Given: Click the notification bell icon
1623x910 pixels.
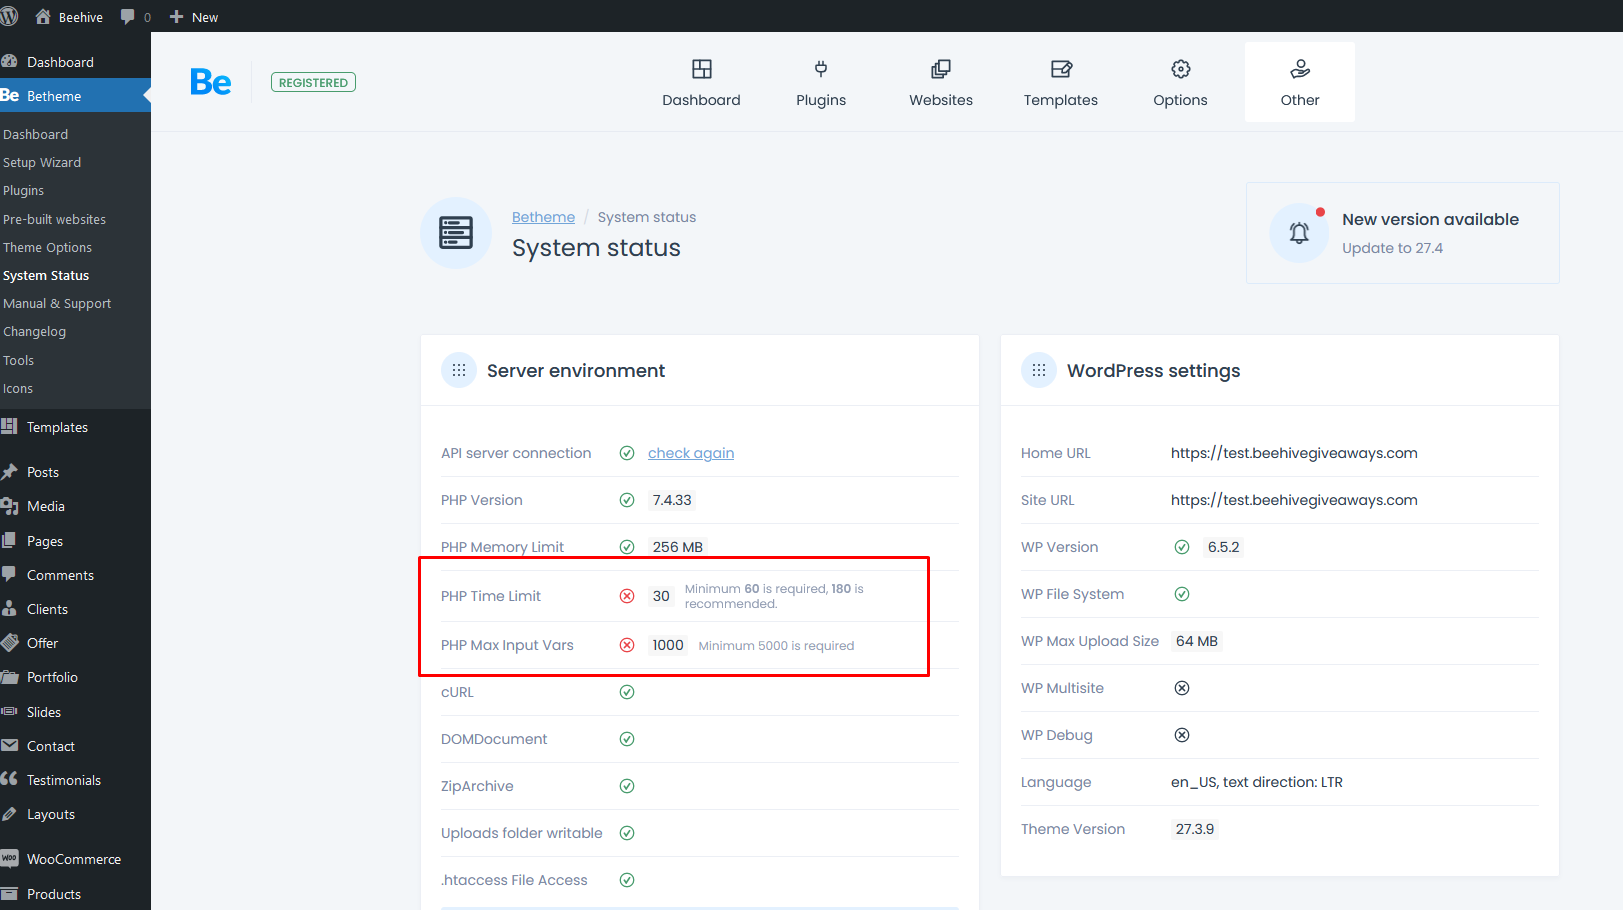Looking at the screenshot, I should coord(1299,233).
